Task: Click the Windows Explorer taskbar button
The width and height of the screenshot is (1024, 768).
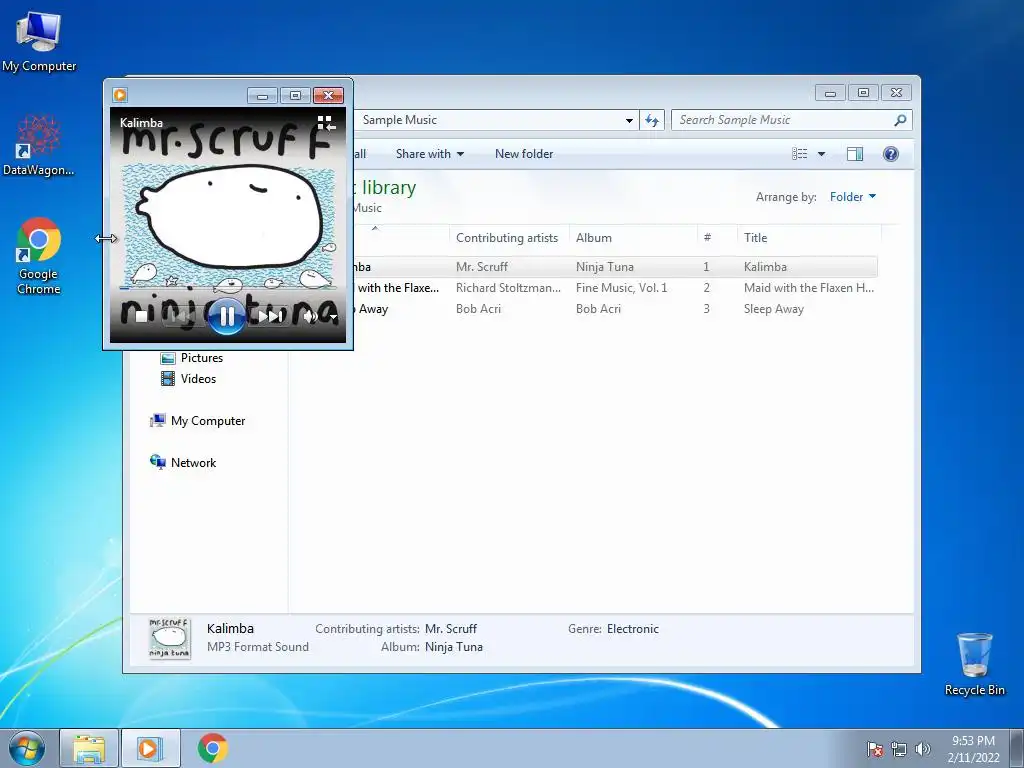Action: pyautogui.click(x=89, y=748)
